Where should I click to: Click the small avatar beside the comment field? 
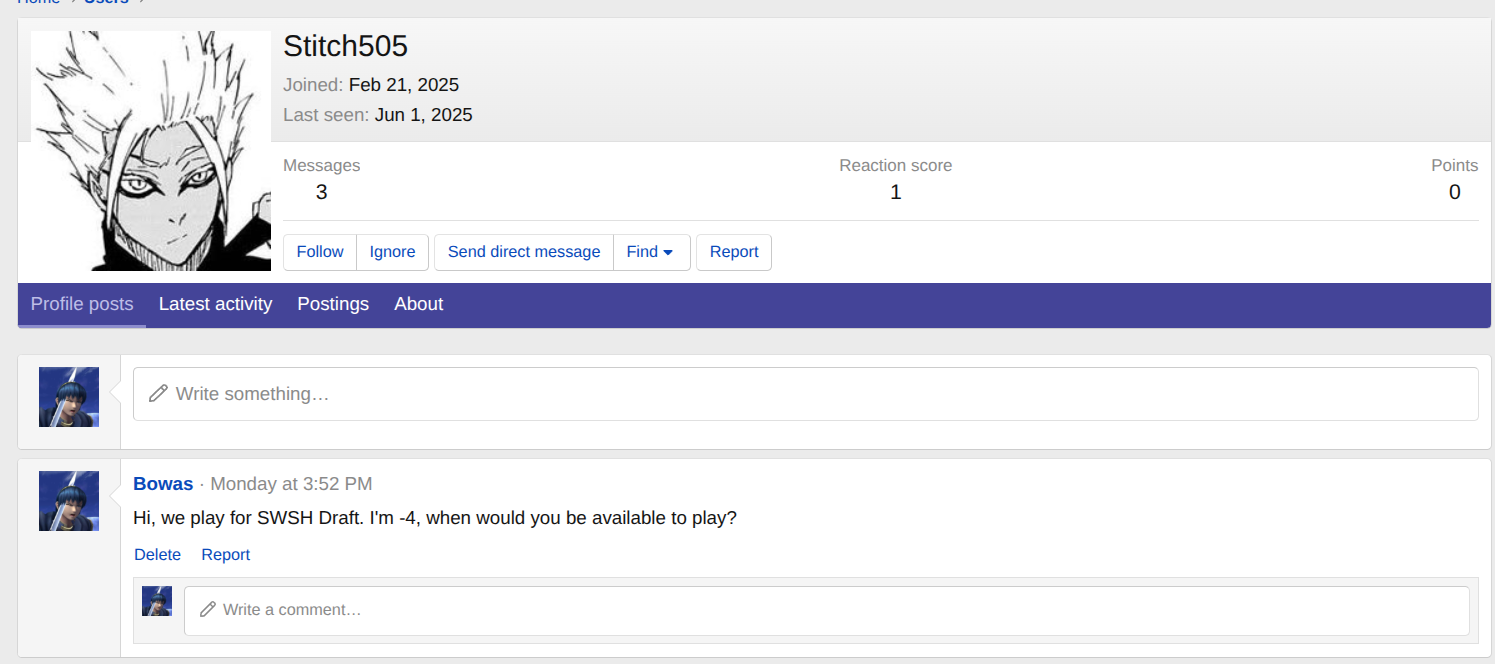[x=157, y=601]
